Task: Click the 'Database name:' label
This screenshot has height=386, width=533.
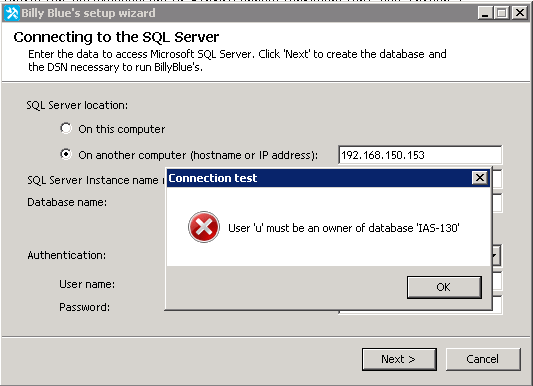Action: click(x=67, y=202)
